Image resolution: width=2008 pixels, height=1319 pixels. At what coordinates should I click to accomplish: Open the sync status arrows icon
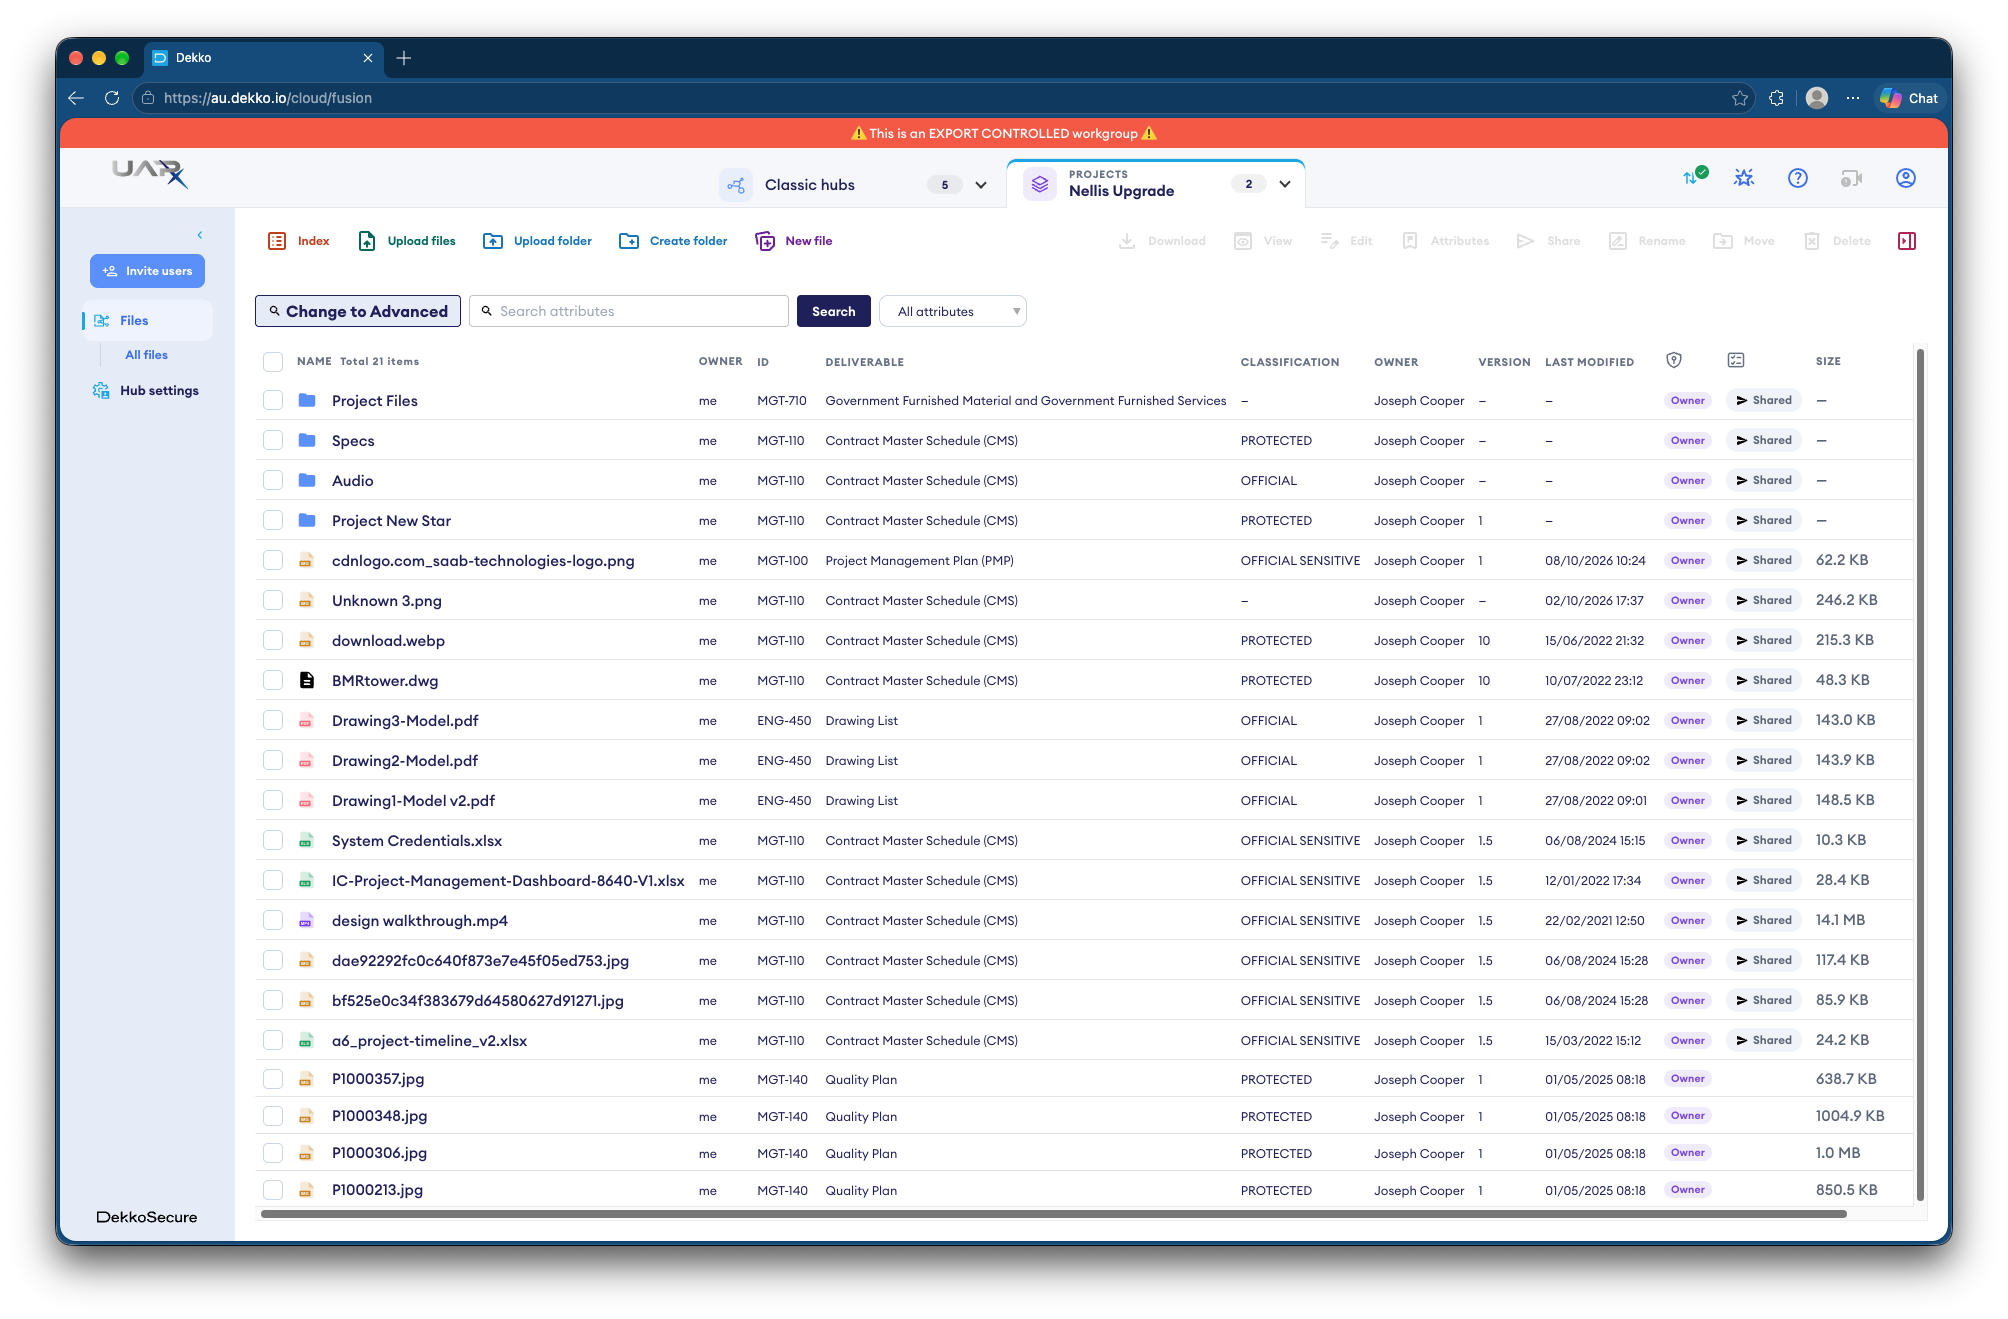coord(1694,177)
